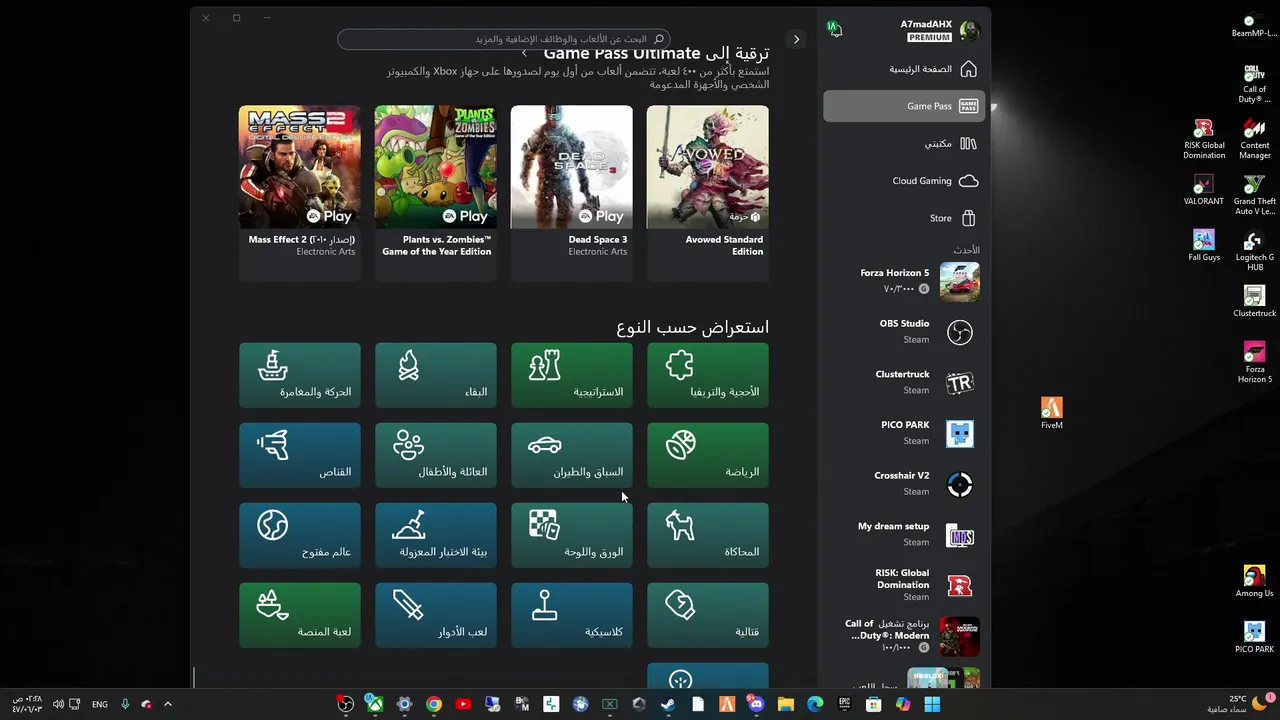Open RISK: Global Domination in recent list
This screenshot has width=1280, height=720.
904,585
